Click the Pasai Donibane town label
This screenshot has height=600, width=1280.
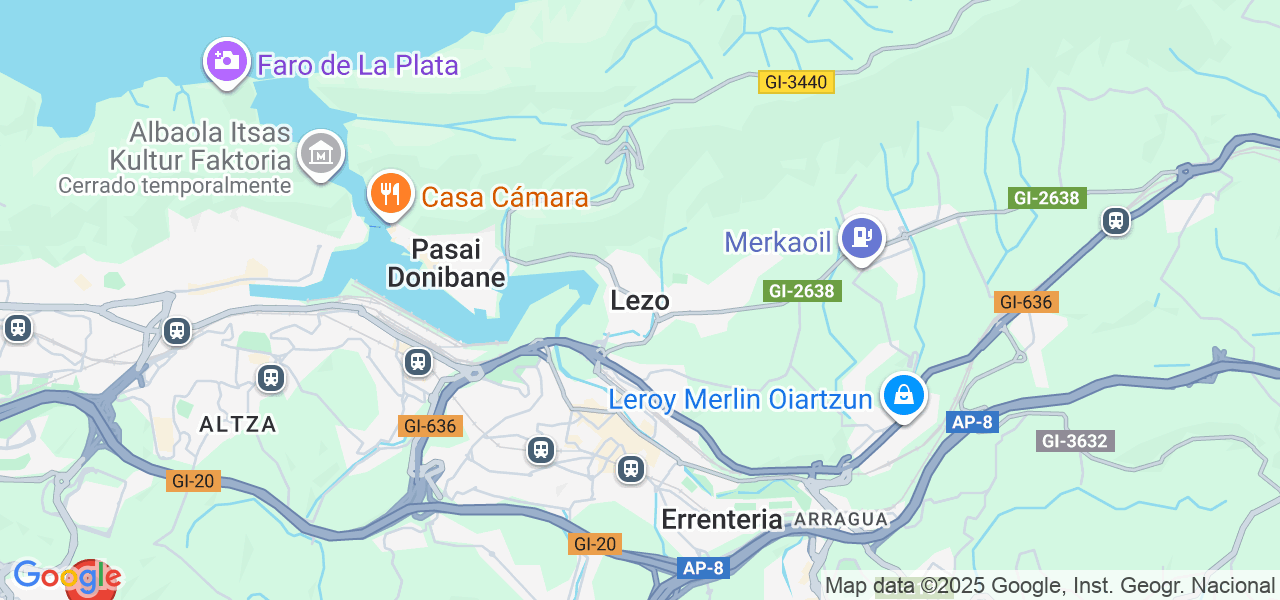(x=446, y=263)
